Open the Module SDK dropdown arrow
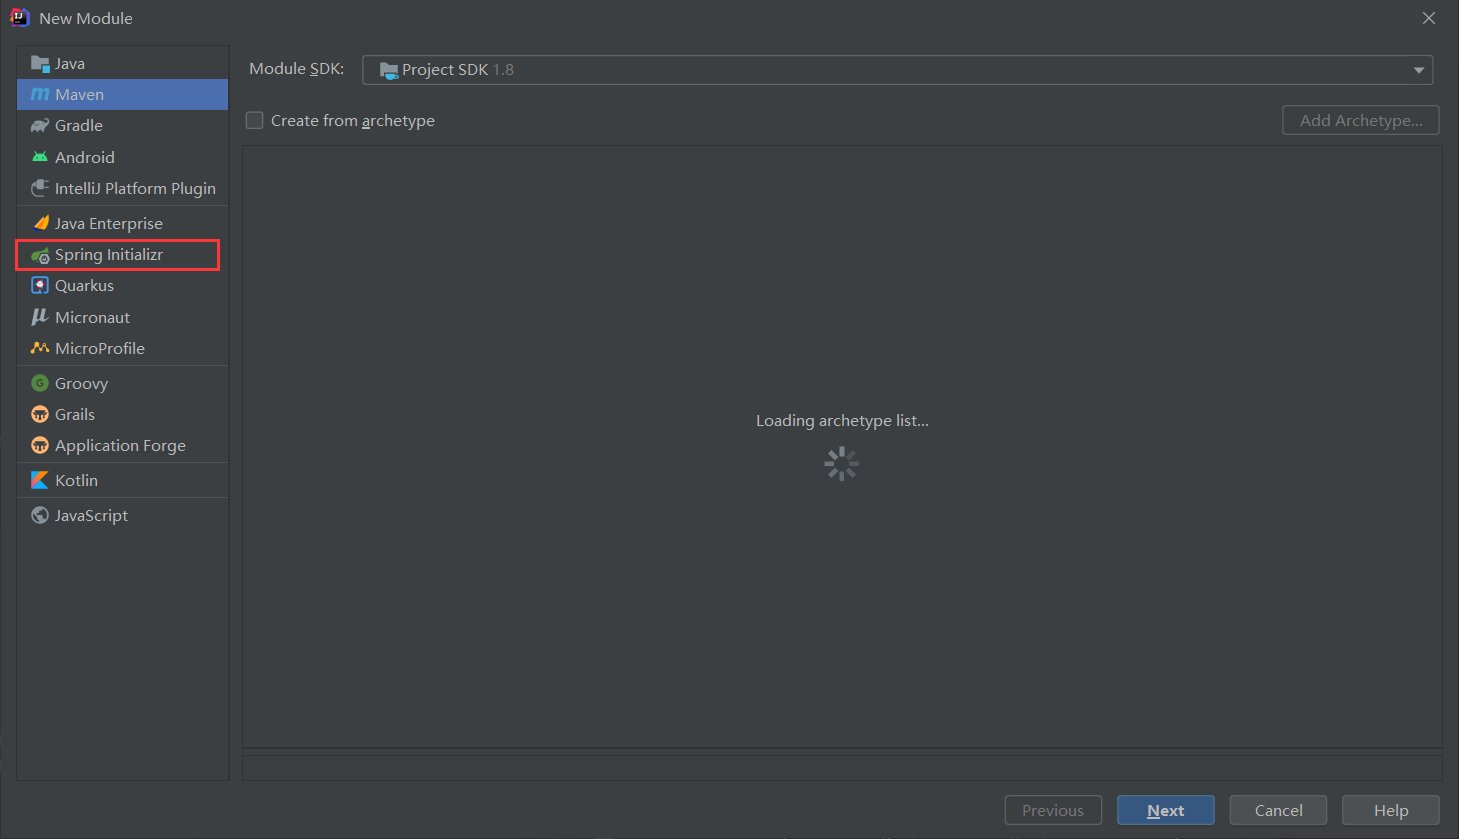Image resolution: width=1459 pixels, height=839 pixels. (1418, 70)
